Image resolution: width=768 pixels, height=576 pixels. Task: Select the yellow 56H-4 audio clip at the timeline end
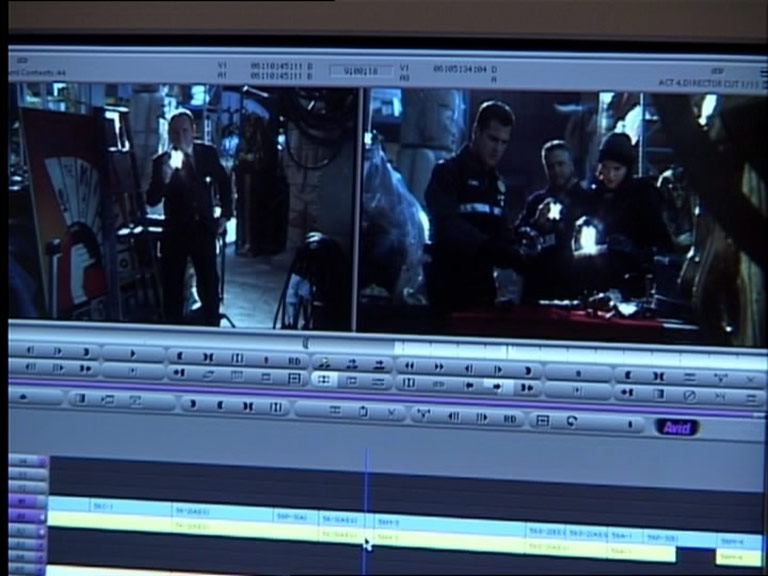[739, 557]
